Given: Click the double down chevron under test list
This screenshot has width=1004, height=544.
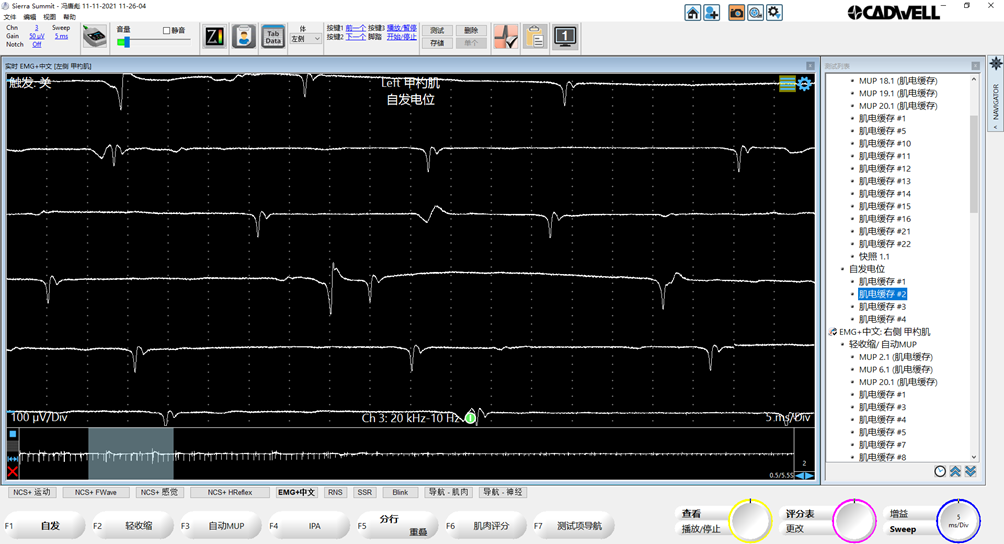Looking at the screenshot, I should tap(970, 471).
